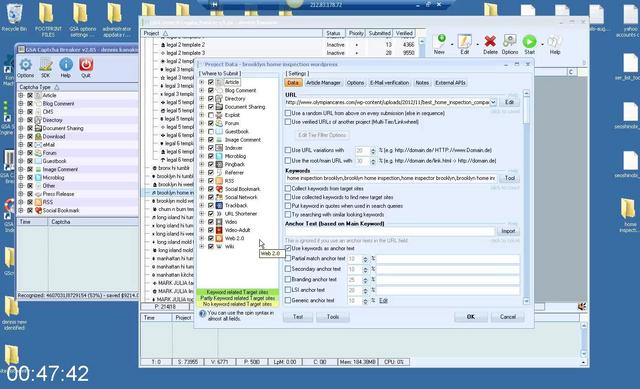This screenshot has height=389, width=640.
Task: Expand Article captcha type in Captcha Breaker
Action: pos(21,95)
